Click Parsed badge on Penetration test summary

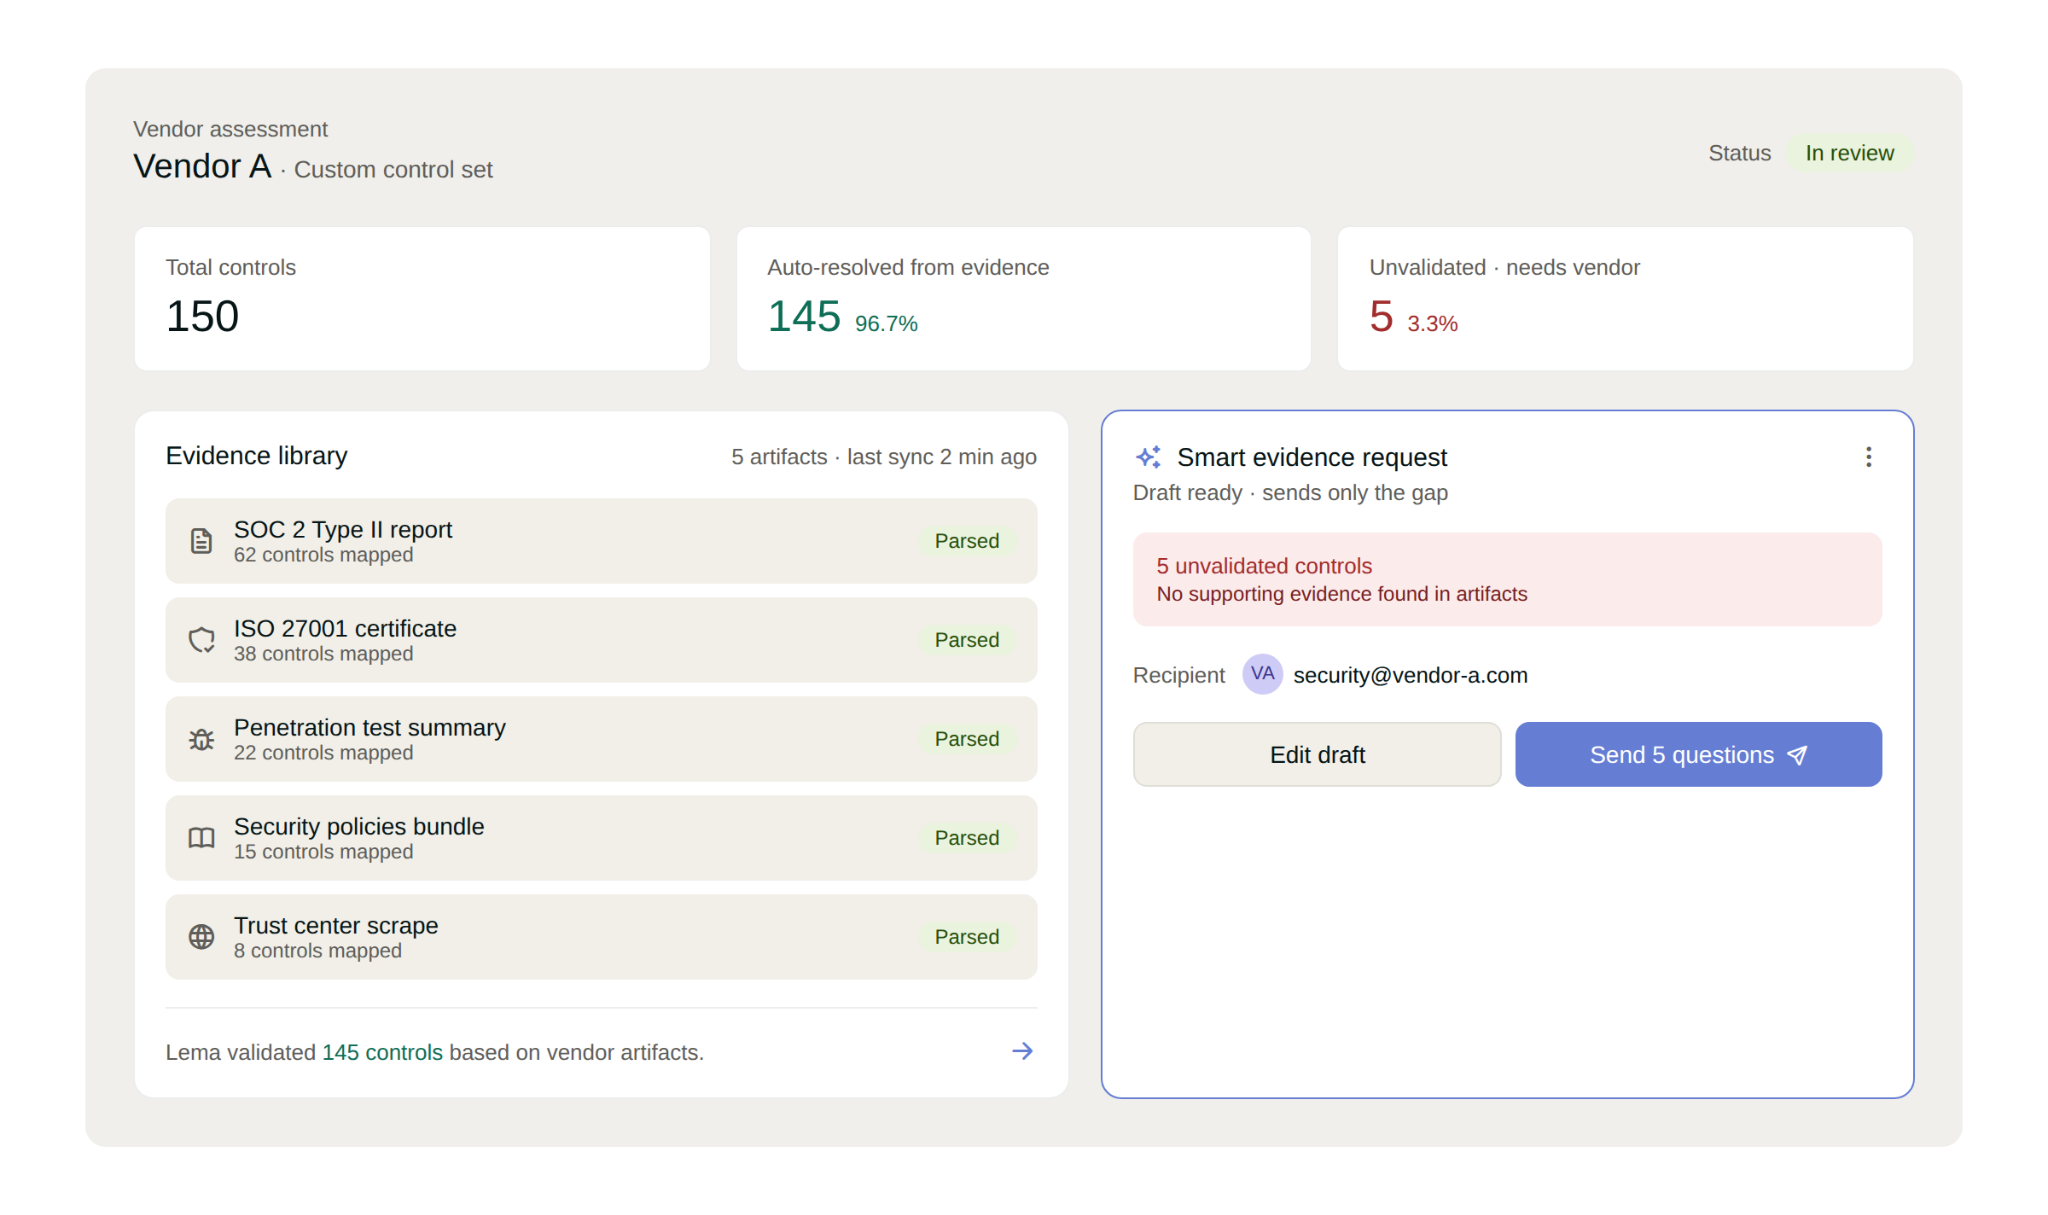(x=967, y=739)
